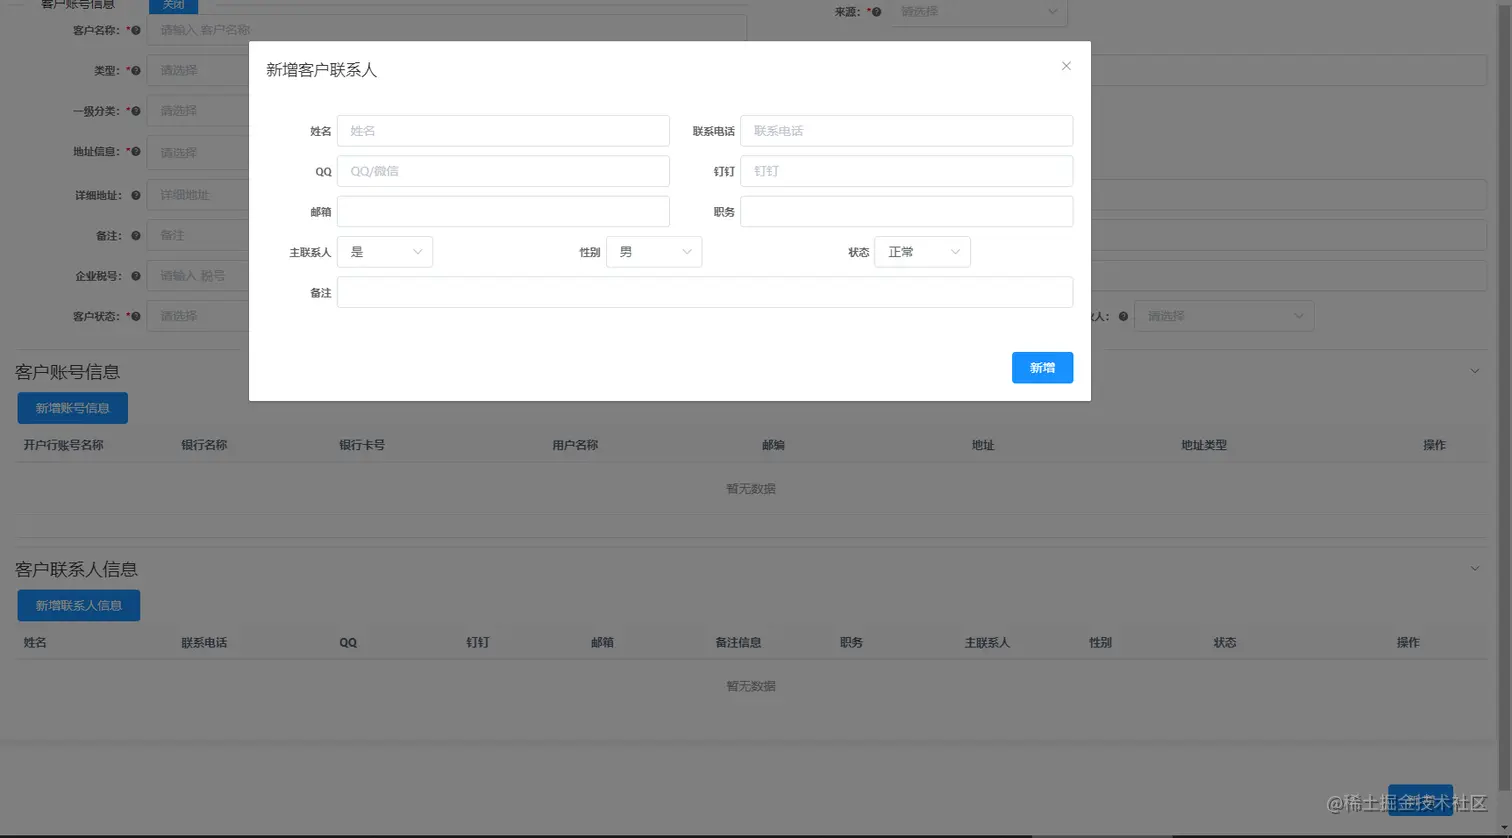
Task: Close the 新增客户联系人 dialog
Action: (1065, 65)
